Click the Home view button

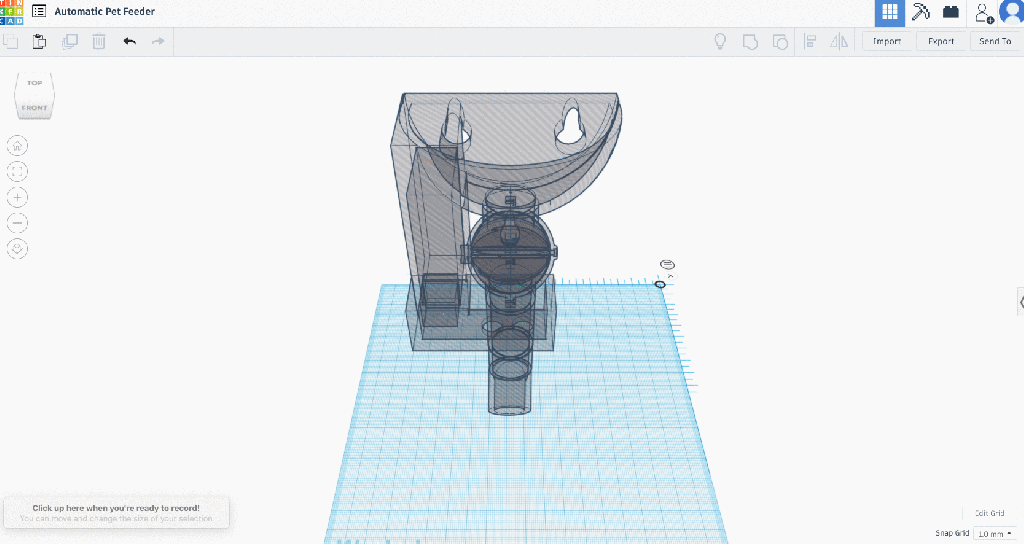(x=18, y=146)
